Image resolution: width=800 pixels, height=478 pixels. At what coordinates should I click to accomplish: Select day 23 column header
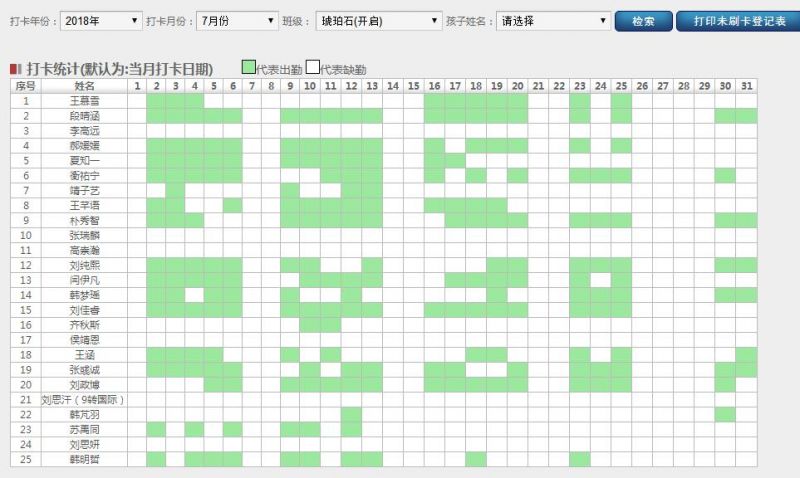pyautogui.click(x=580, y=86)
